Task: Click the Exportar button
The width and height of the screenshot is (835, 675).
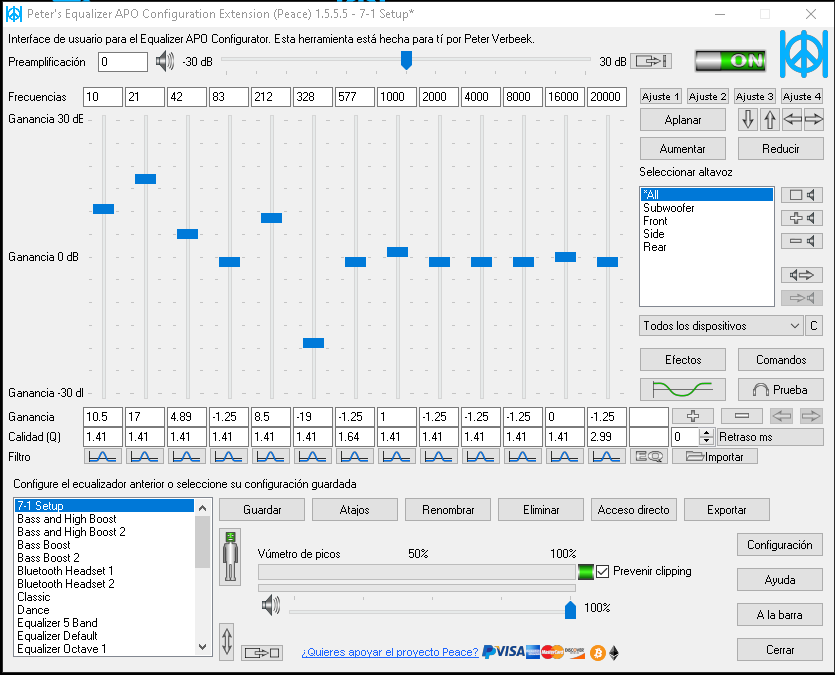Action: click(726, 509)
